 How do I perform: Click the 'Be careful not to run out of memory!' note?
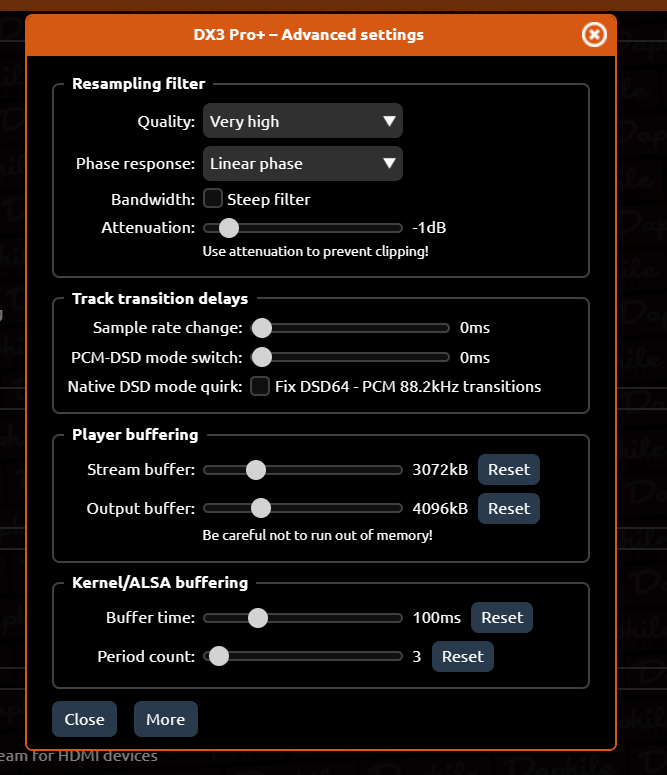[x=317, y=535]
